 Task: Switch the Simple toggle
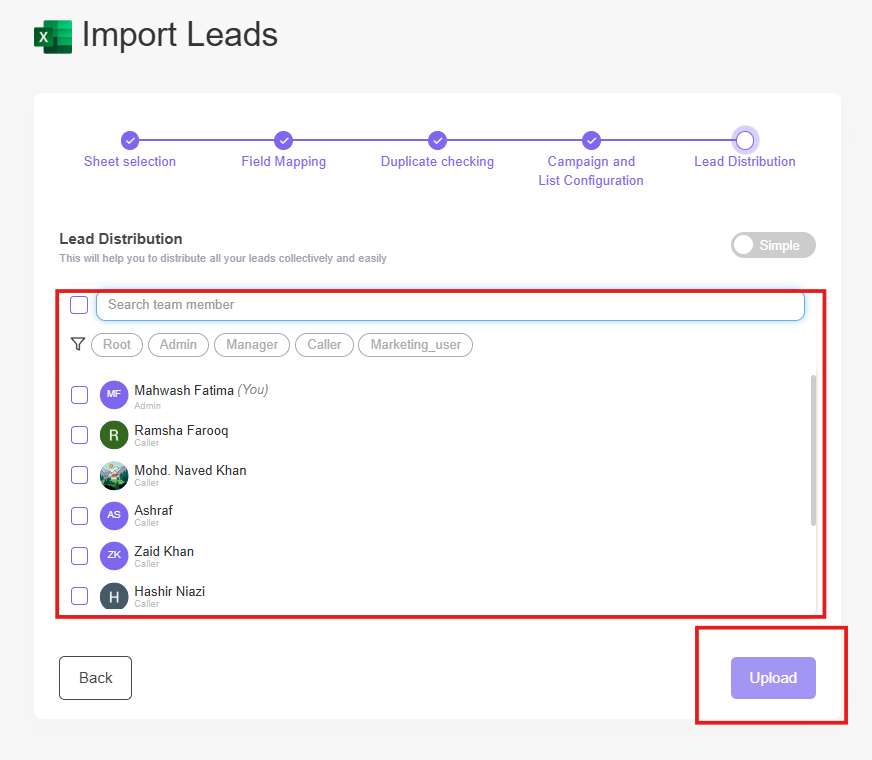tap(773, 245)
